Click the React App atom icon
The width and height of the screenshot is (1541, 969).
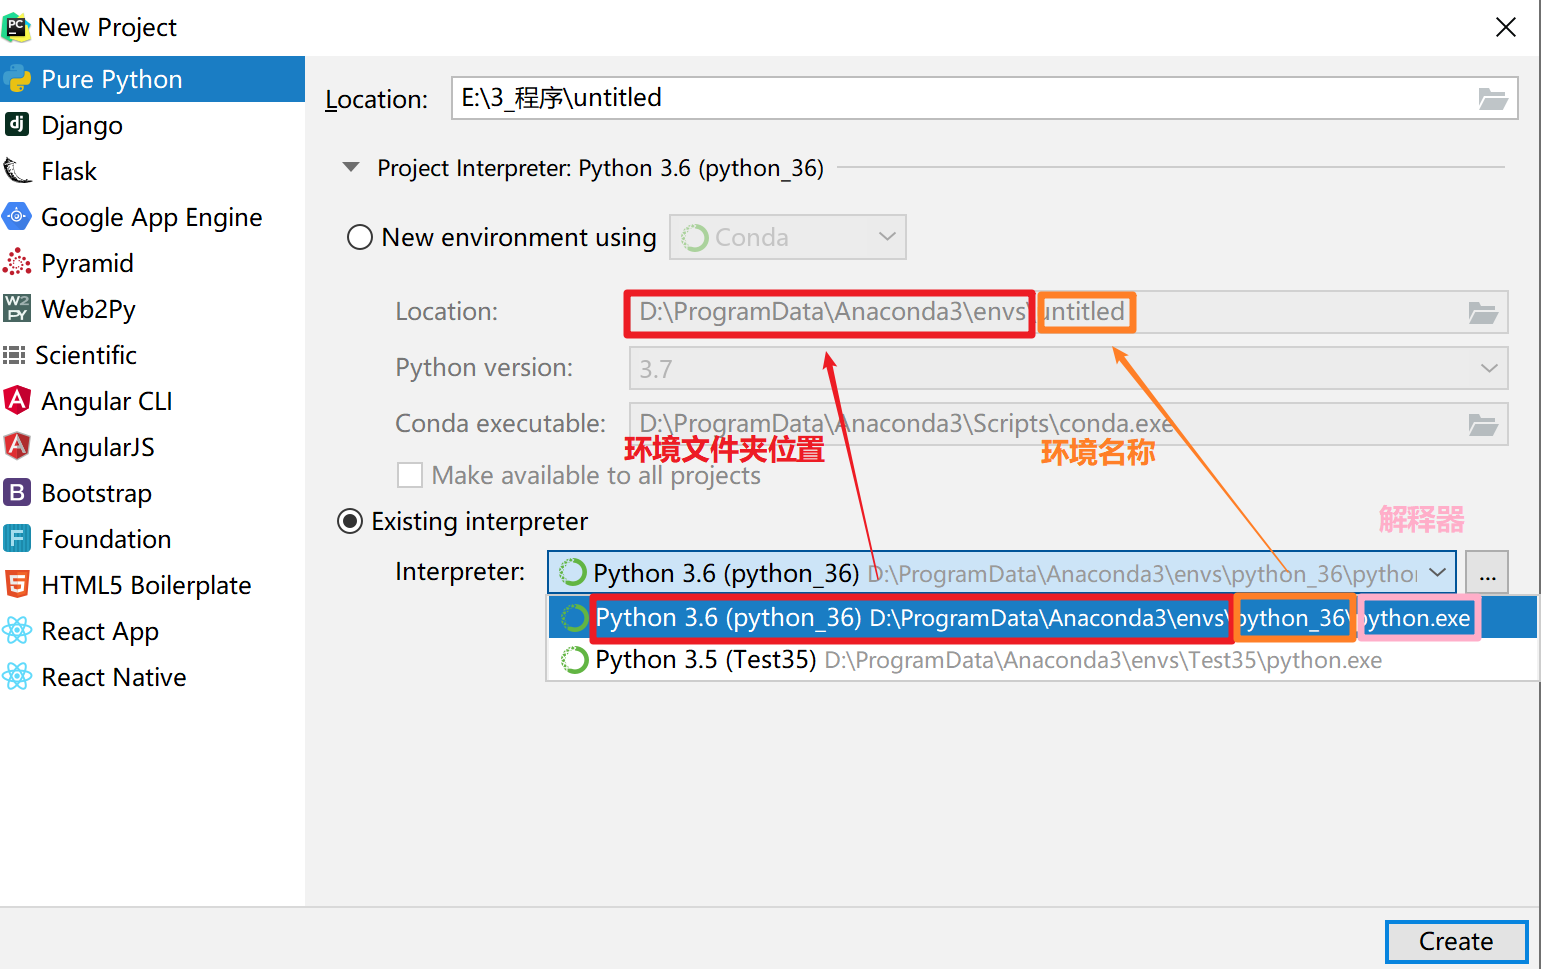[17, 630]
